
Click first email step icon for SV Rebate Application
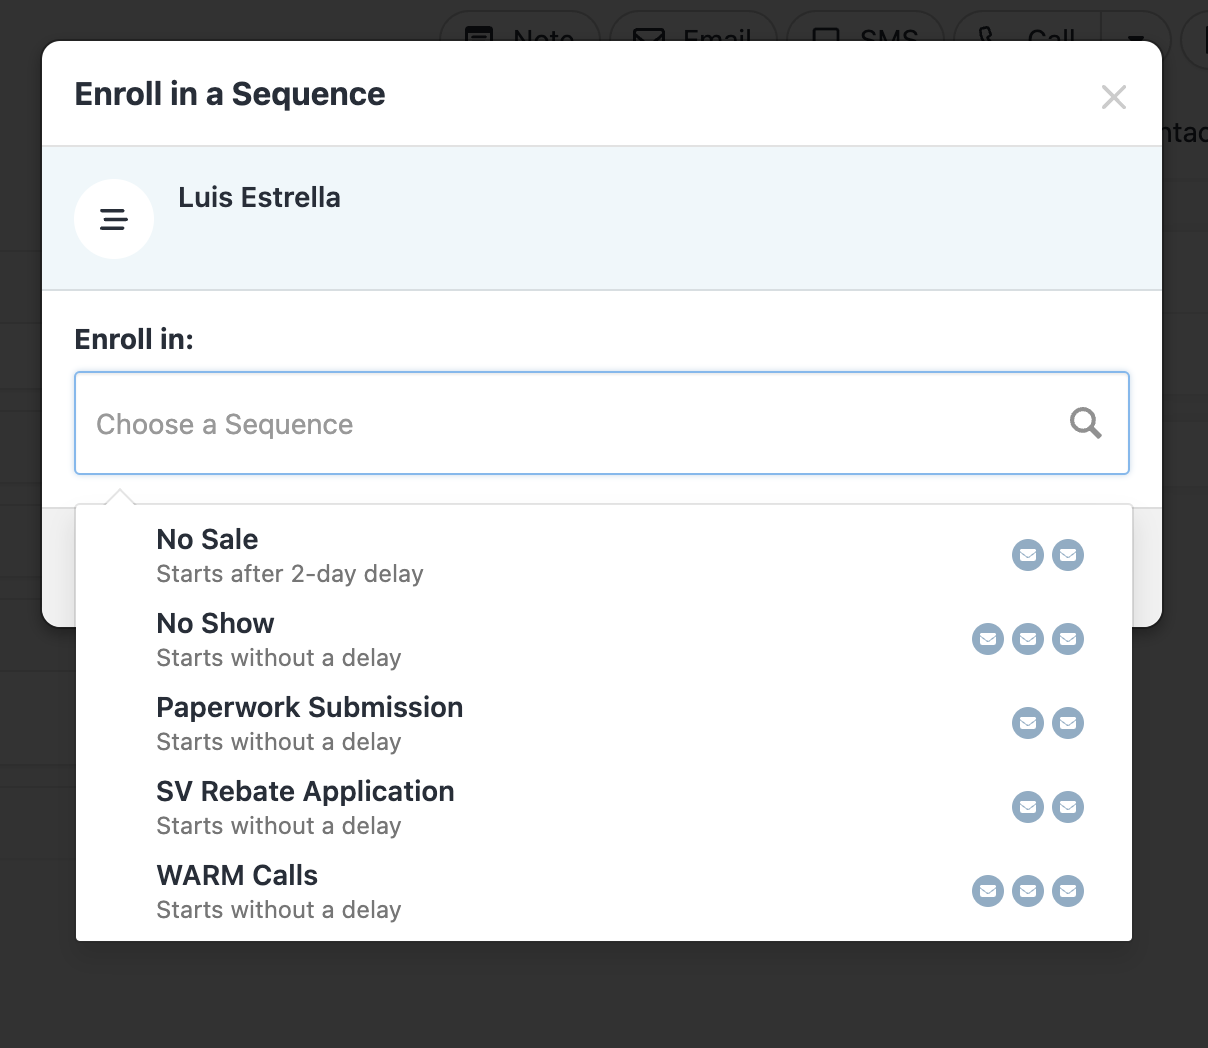1028,807
